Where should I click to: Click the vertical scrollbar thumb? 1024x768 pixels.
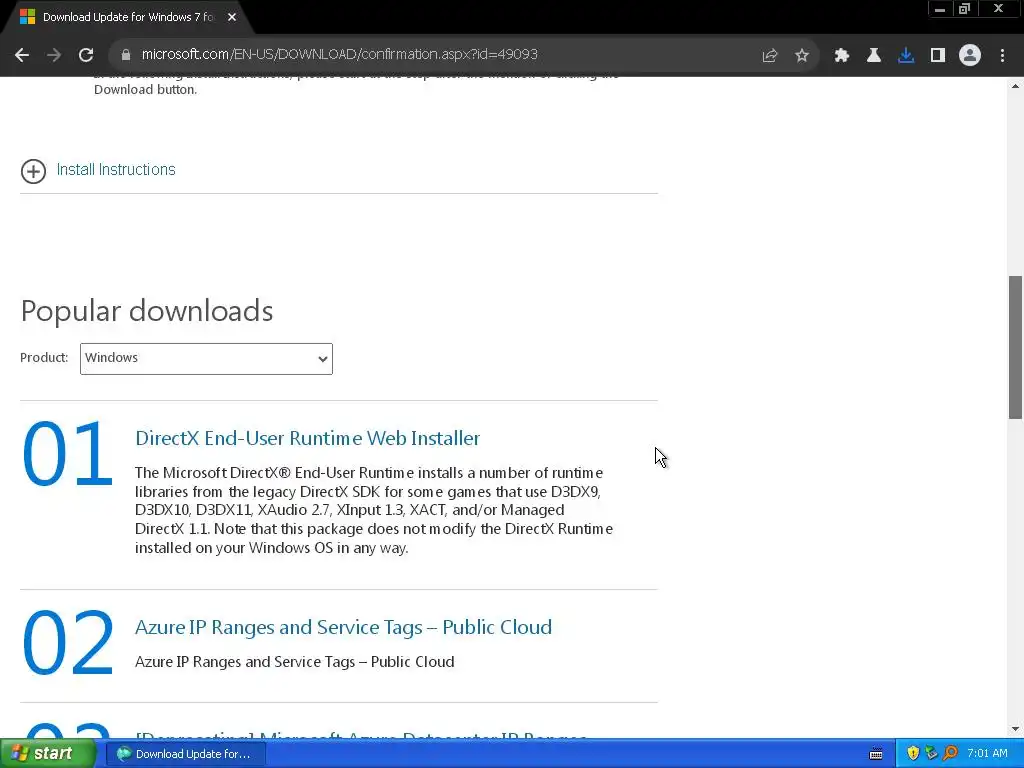pyautogui.click(x=1016, y=347)
